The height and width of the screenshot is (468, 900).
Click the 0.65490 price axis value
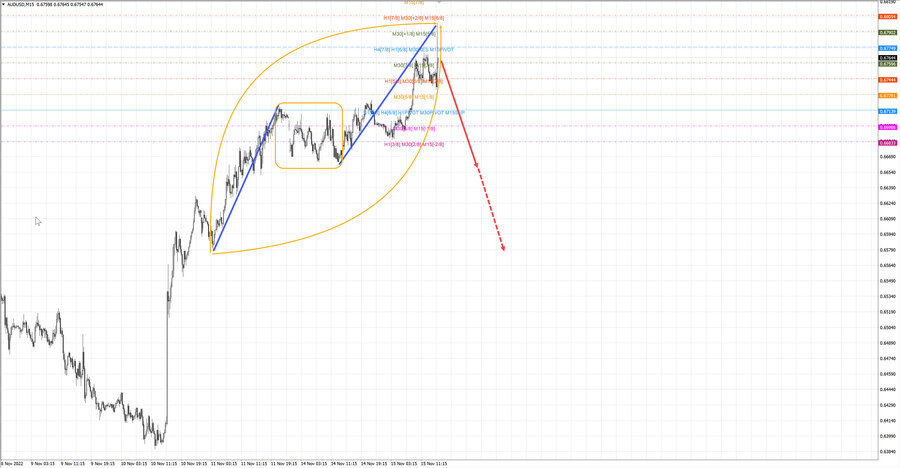tap(887, 281)
